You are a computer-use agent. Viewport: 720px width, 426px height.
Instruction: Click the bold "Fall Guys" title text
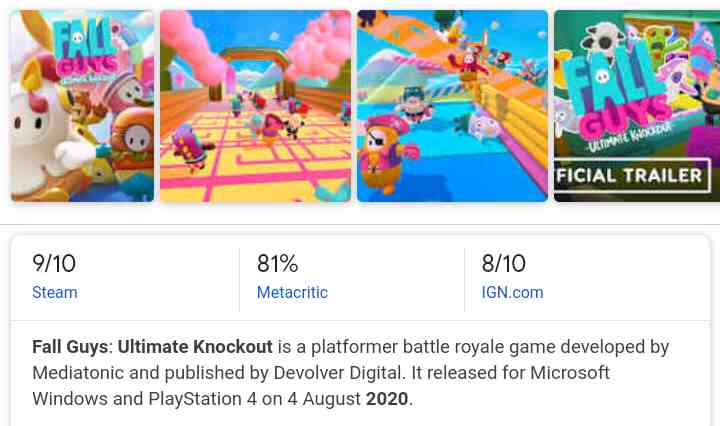click(x=70, y=347)
